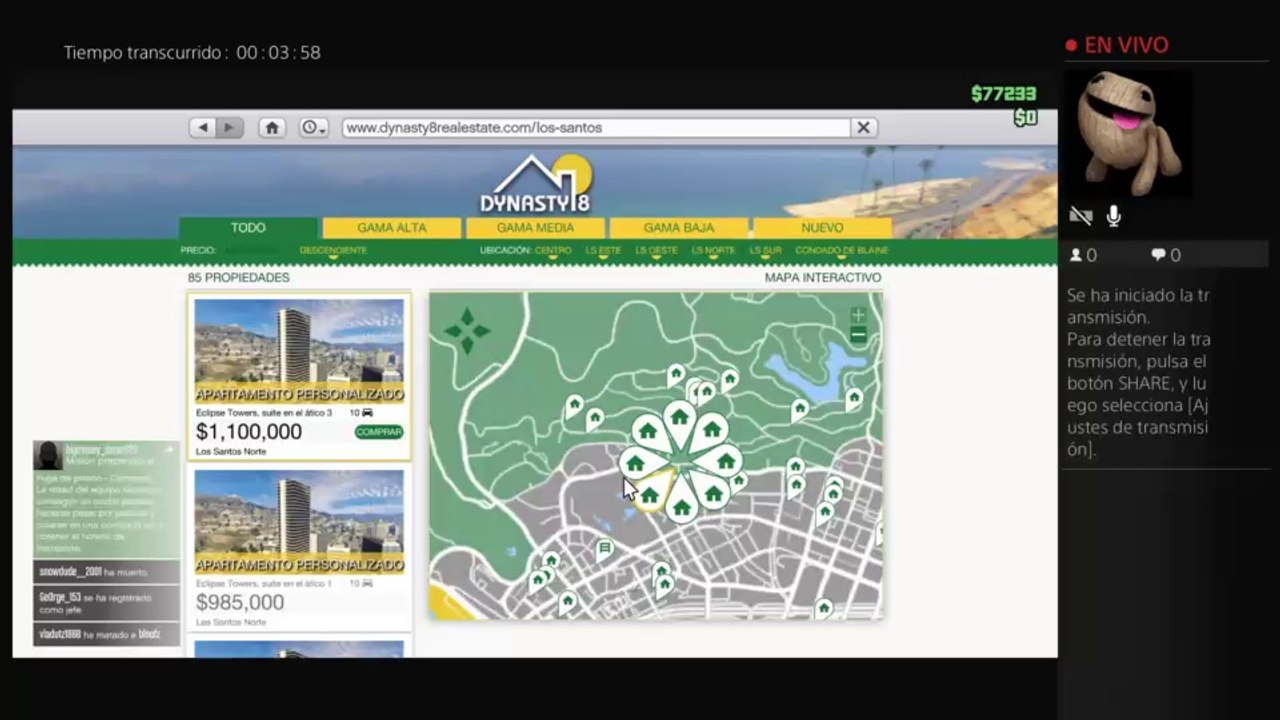Open the $1,100,000 Eclipse Towers listing image

(x=299, y=351)
